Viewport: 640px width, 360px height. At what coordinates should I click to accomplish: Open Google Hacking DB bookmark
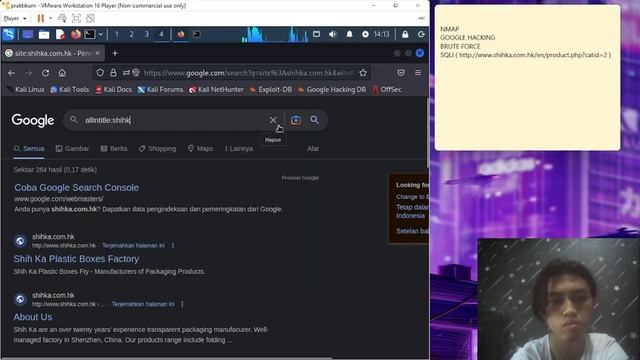coord(332,89)
